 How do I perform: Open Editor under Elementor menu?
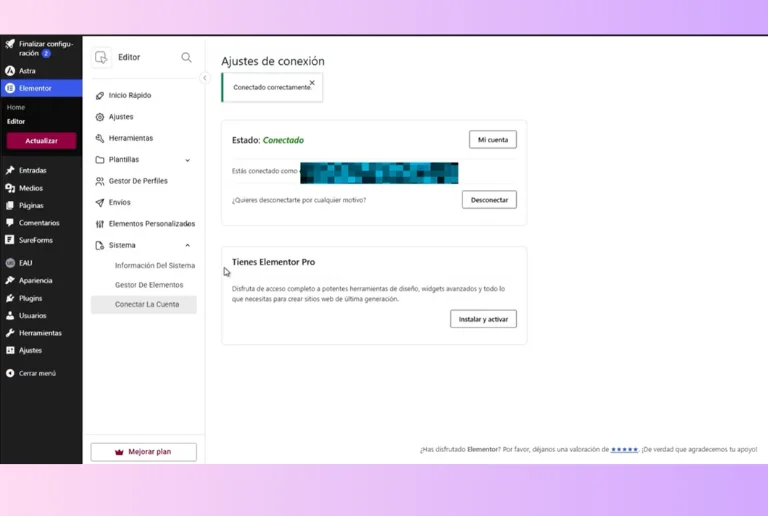point(16,121)
